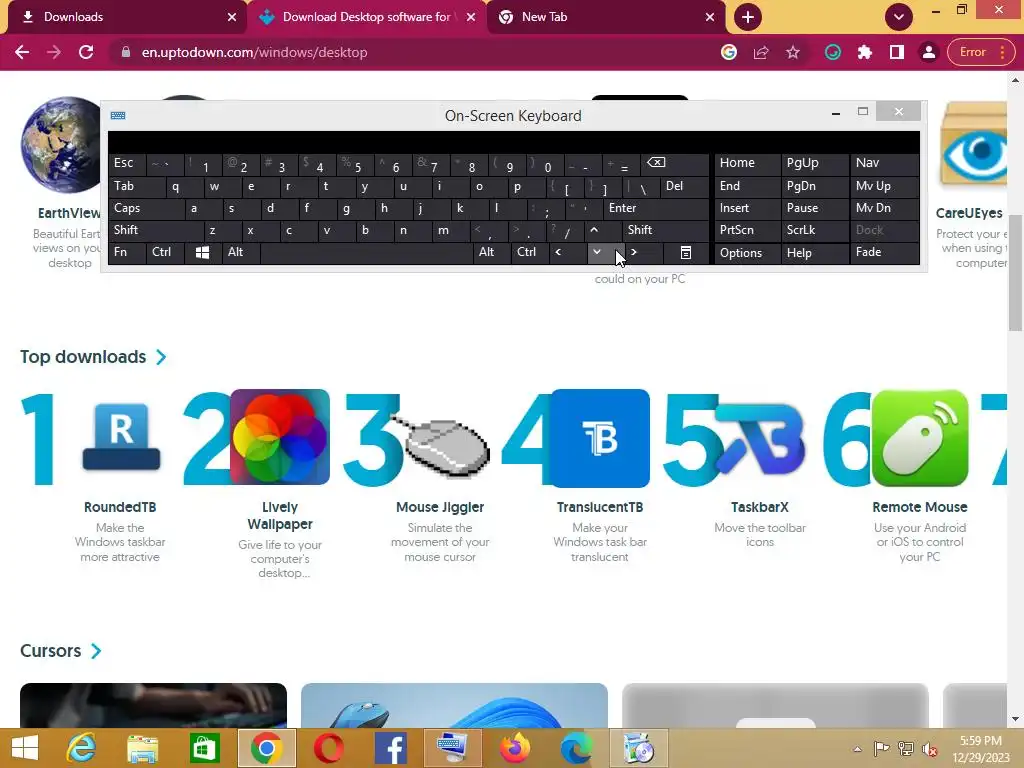This screenshot has height=768, width=1024.
Task: Show hidden system tray icons arrow
Action: coord(857,748)
